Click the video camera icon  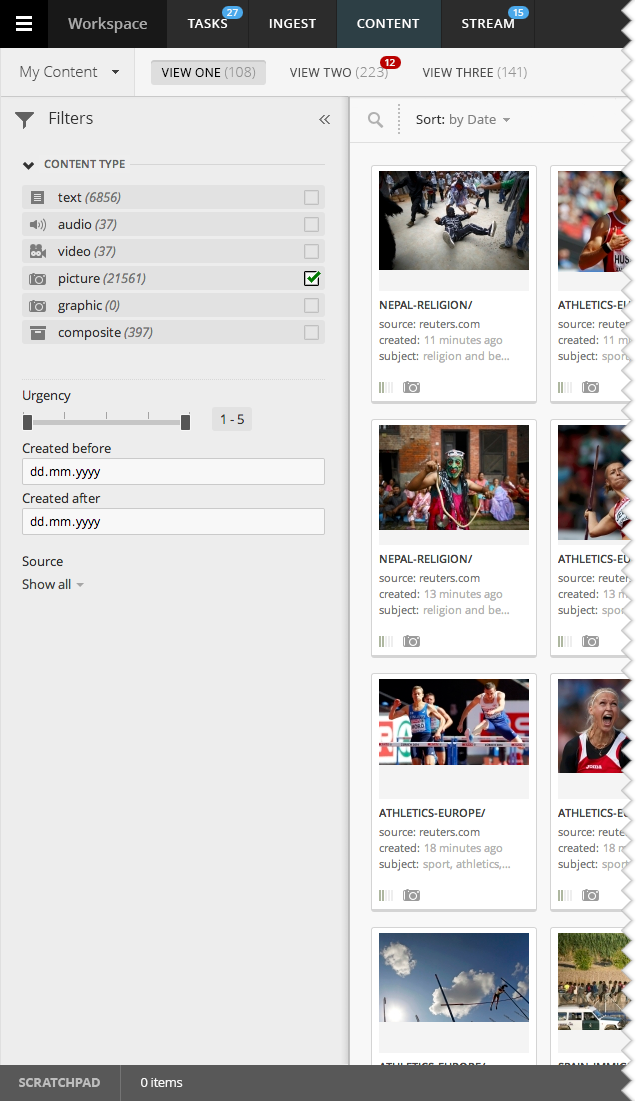[x=38, y=251]
